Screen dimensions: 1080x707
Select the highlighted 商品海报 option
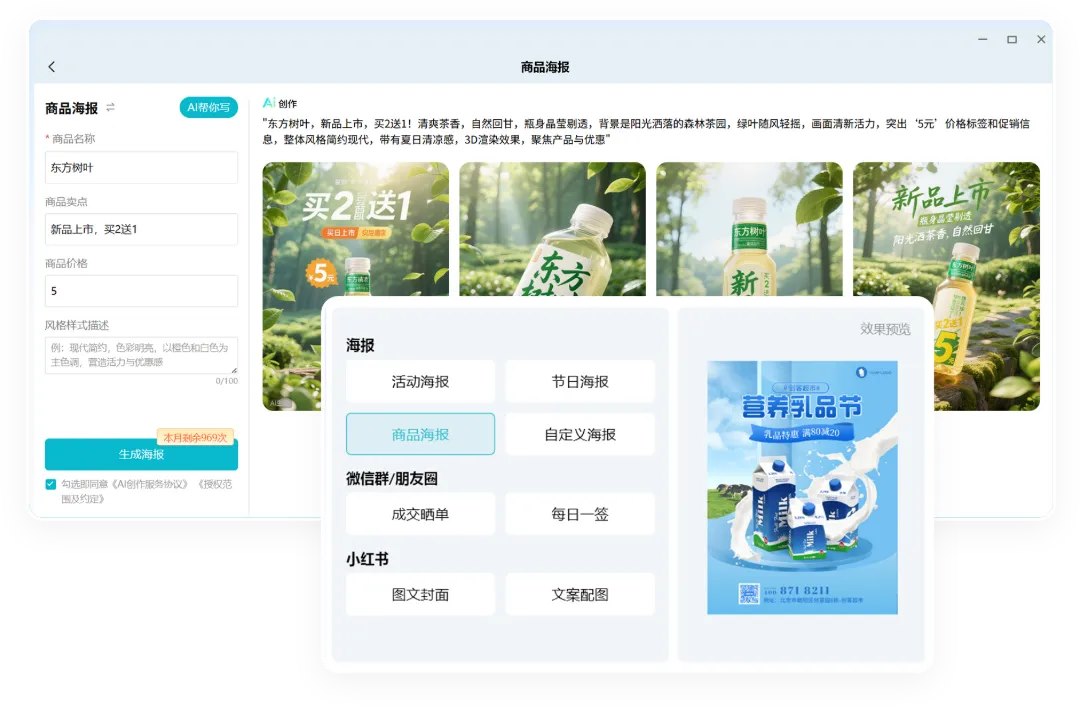tap(420, 434)
